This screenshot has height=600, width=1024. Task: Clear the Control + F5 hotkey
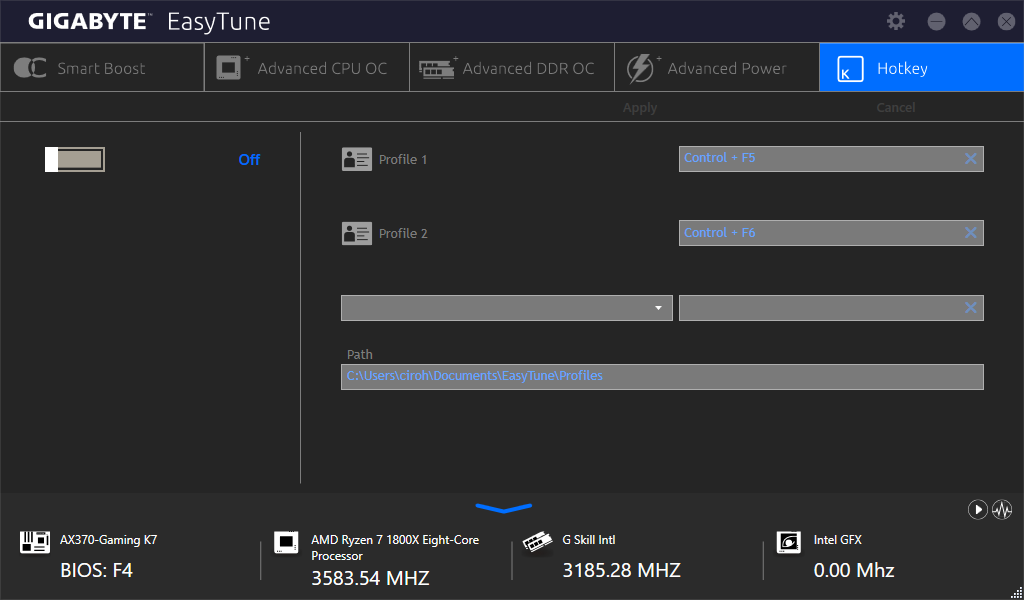pyautogui.click(x=970, y=159)
